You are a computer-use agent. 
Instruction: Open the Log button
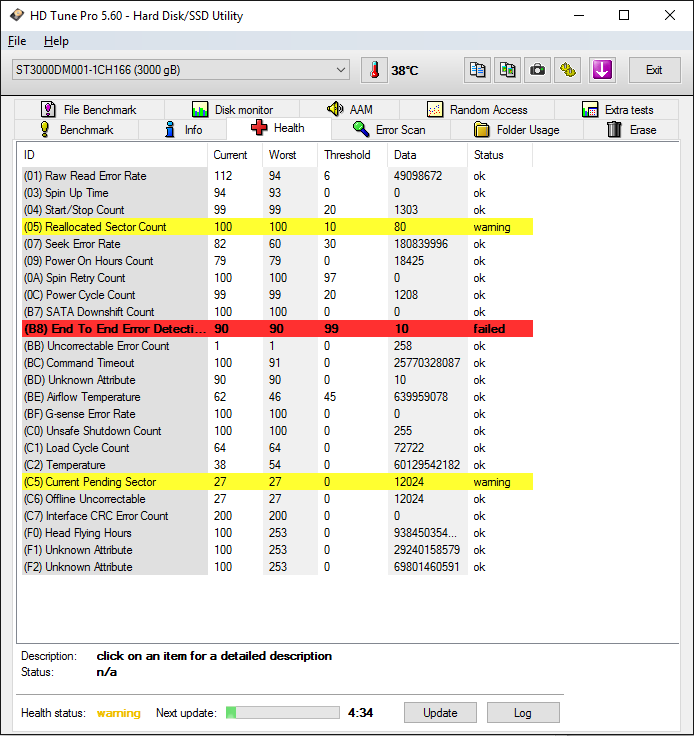tap(523, 713)
